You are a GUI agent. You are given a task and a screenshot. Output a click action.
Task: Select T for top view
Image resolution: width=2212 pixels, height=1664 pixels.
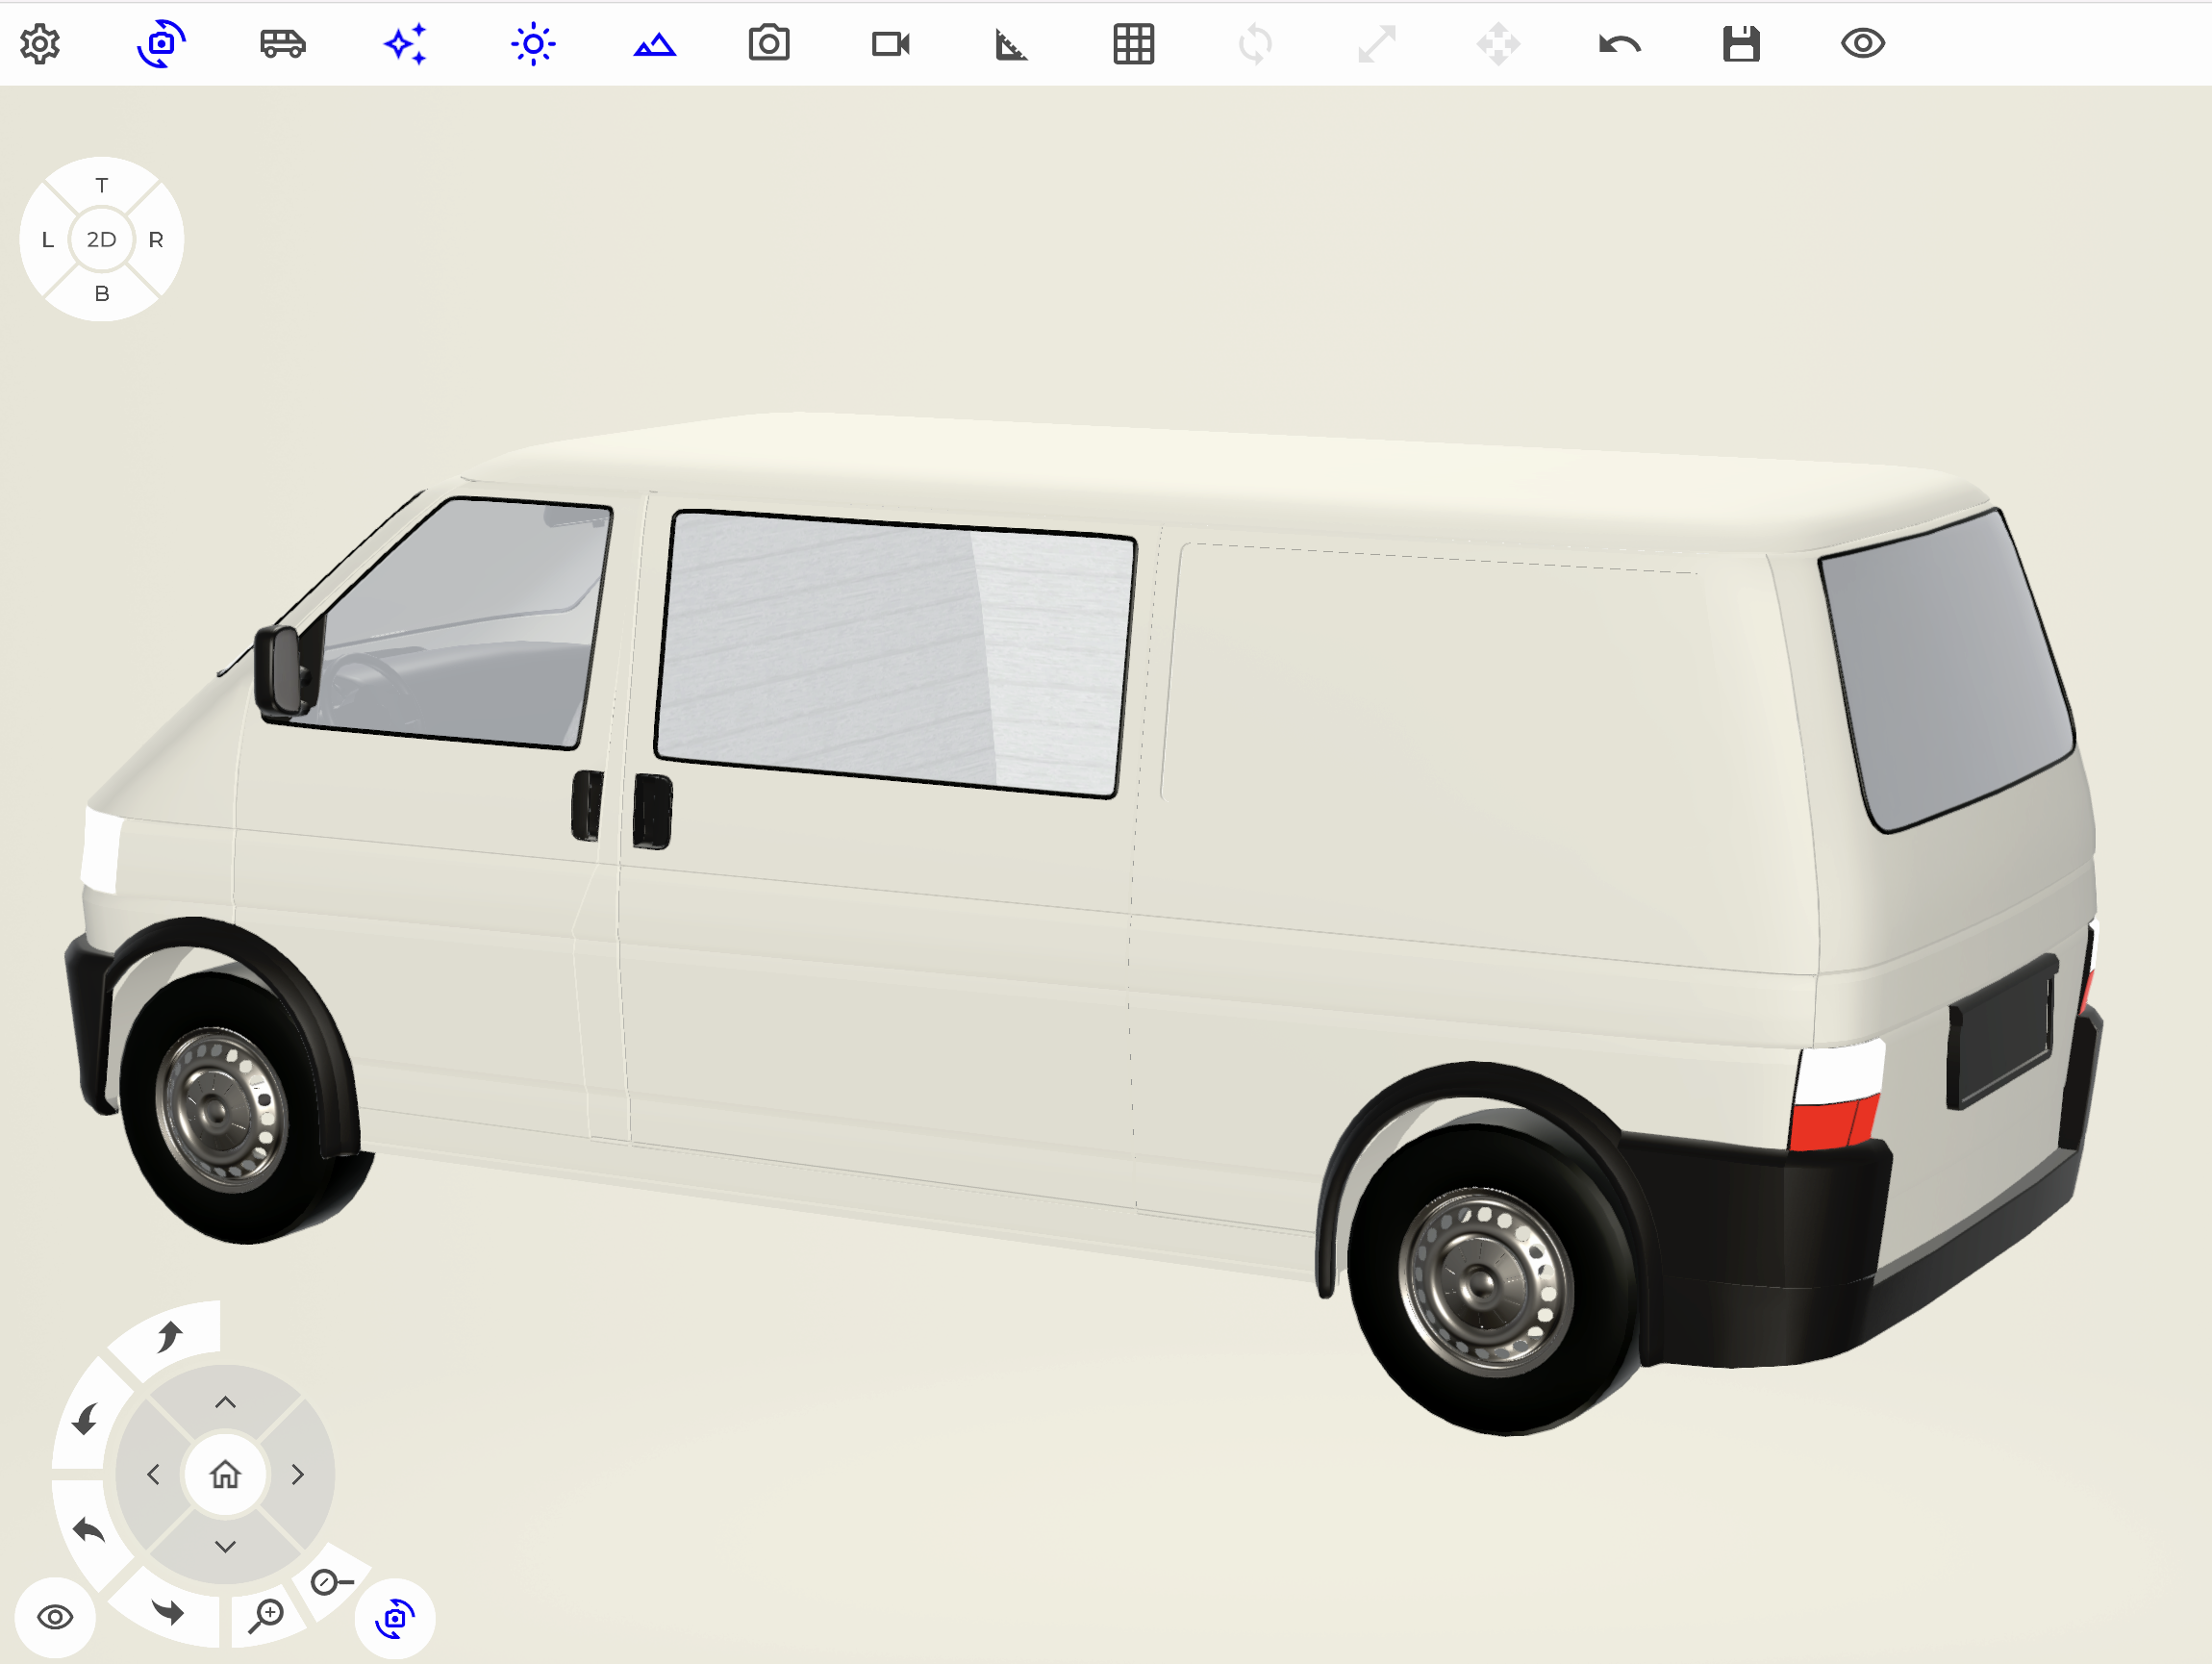click(x=101, y=186)
